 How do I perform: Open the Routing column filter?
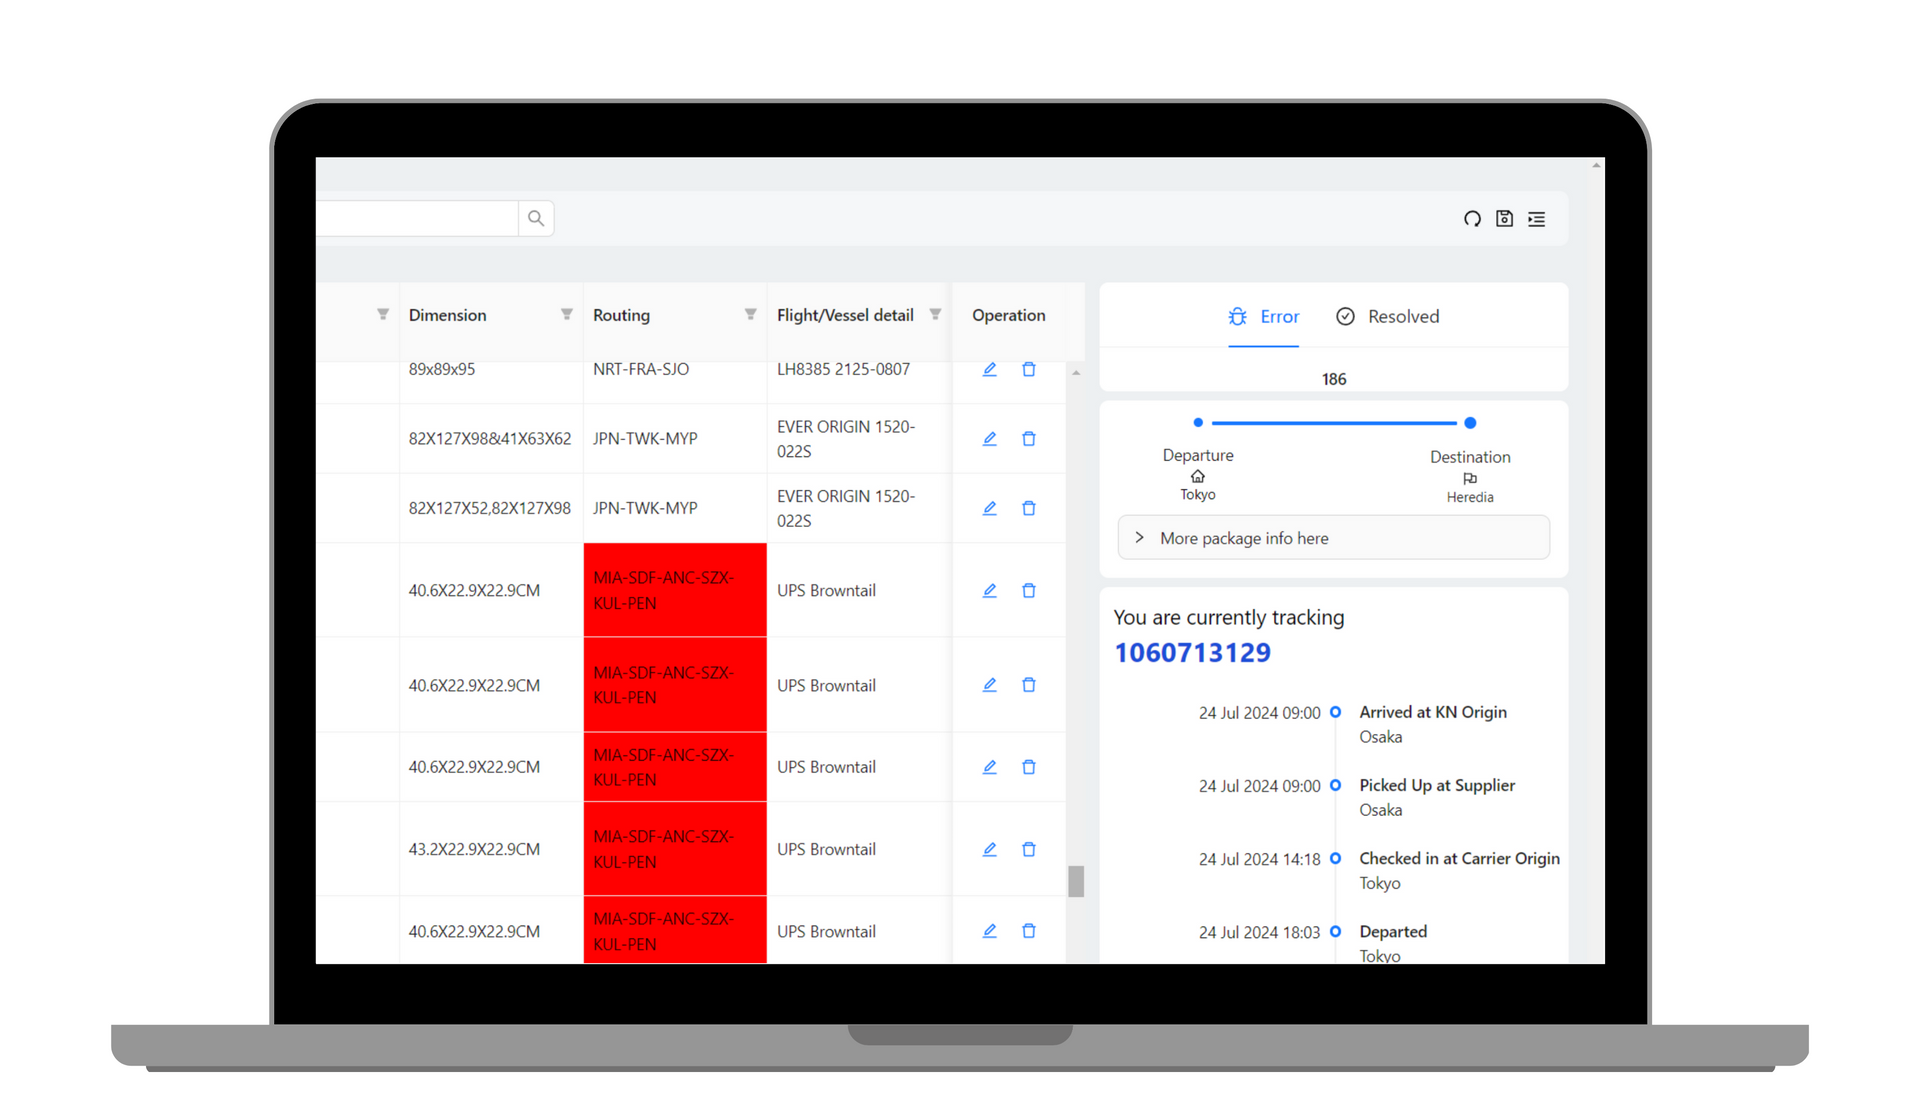pos(750,315)
